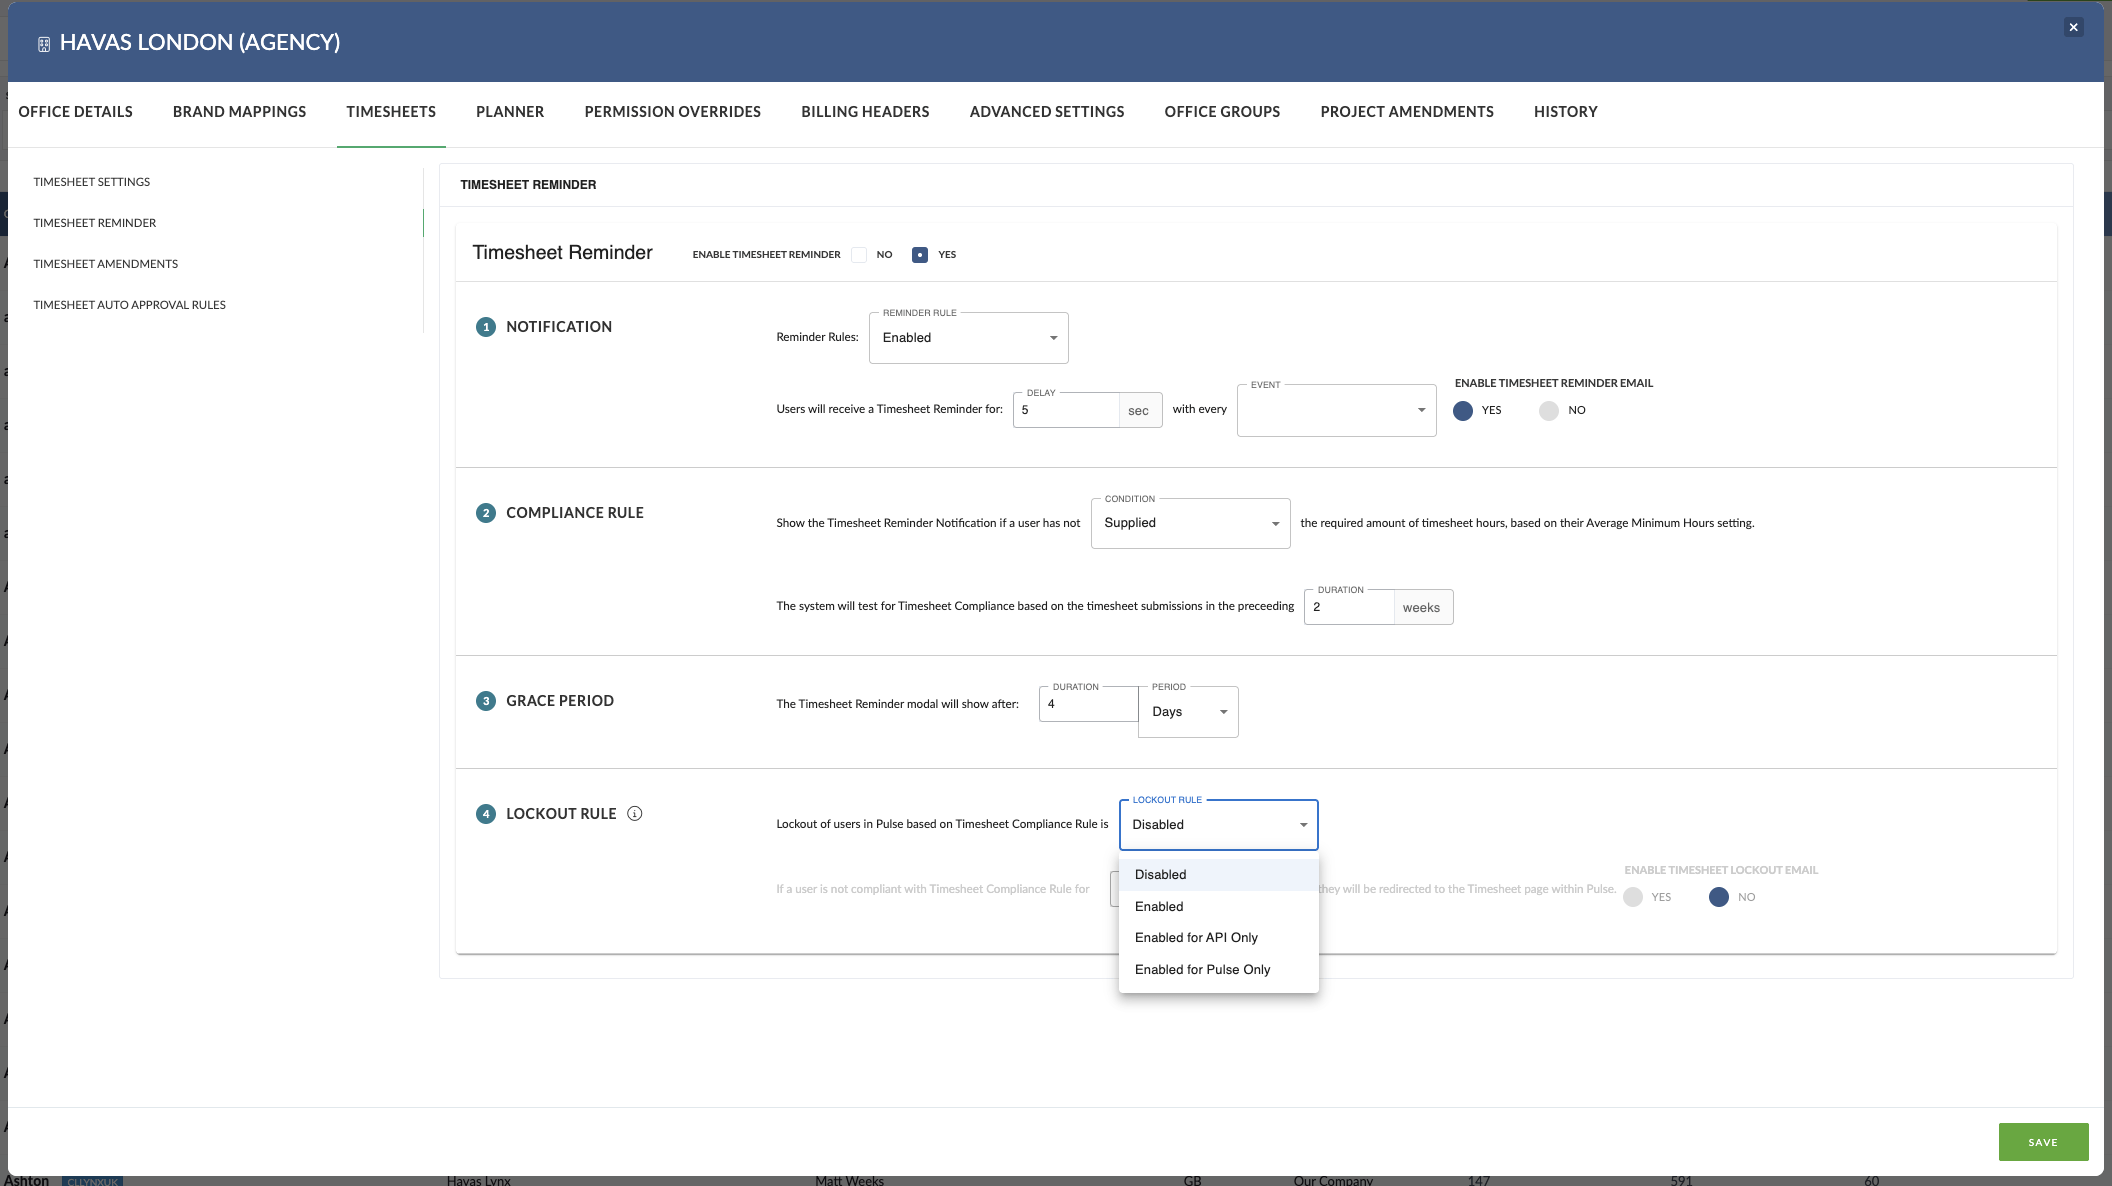
Task: Open the Reminder Rule dropdown
Action: (x=968, y=338)
